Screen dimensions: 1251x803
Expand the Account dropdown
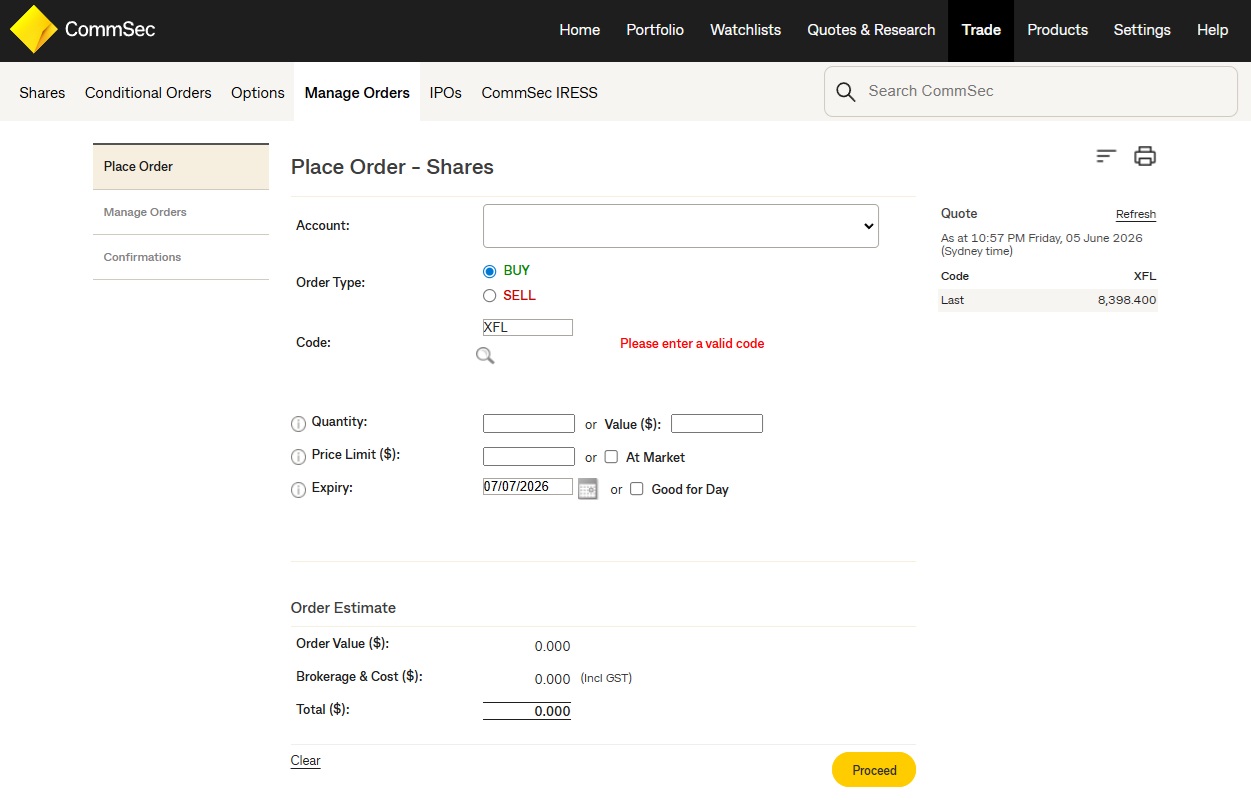pyautogui.click(x=681, y=226)
